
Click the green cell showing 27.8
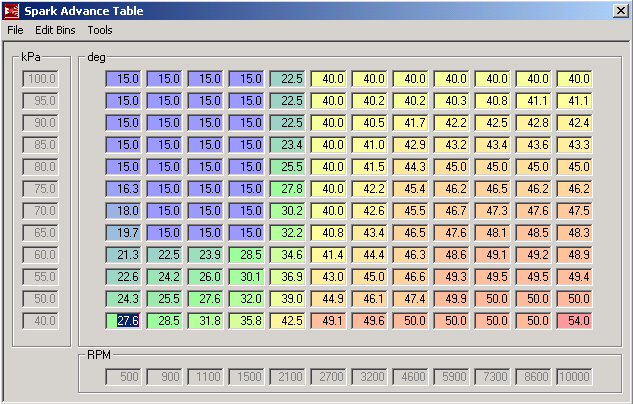286,188
